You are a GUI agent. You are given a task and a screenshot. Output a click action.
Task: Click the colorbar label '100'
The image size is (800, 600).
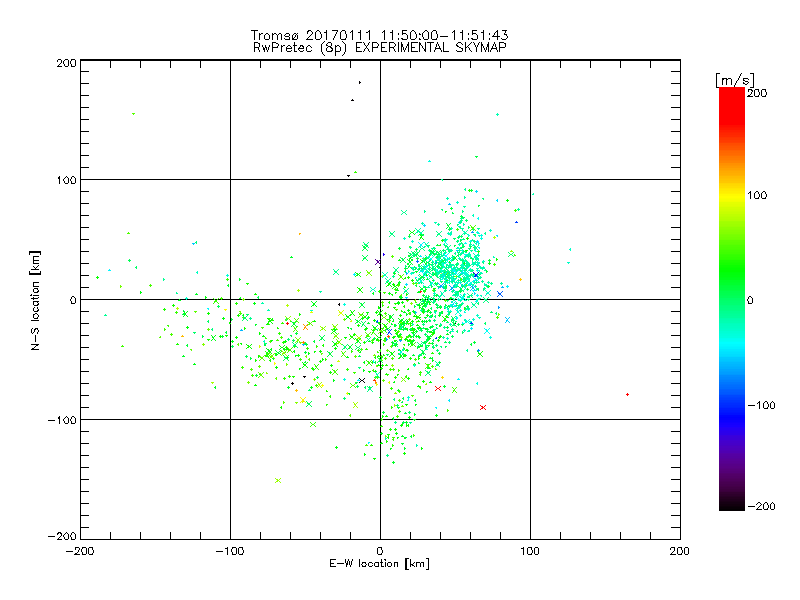tap(757, 195)
